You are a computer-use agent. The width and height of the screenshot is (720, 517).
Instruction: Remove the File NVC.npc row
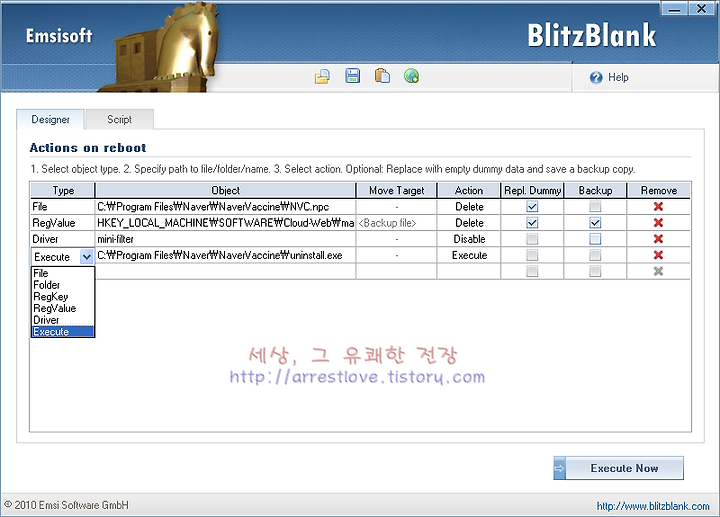tap(658, 207)
